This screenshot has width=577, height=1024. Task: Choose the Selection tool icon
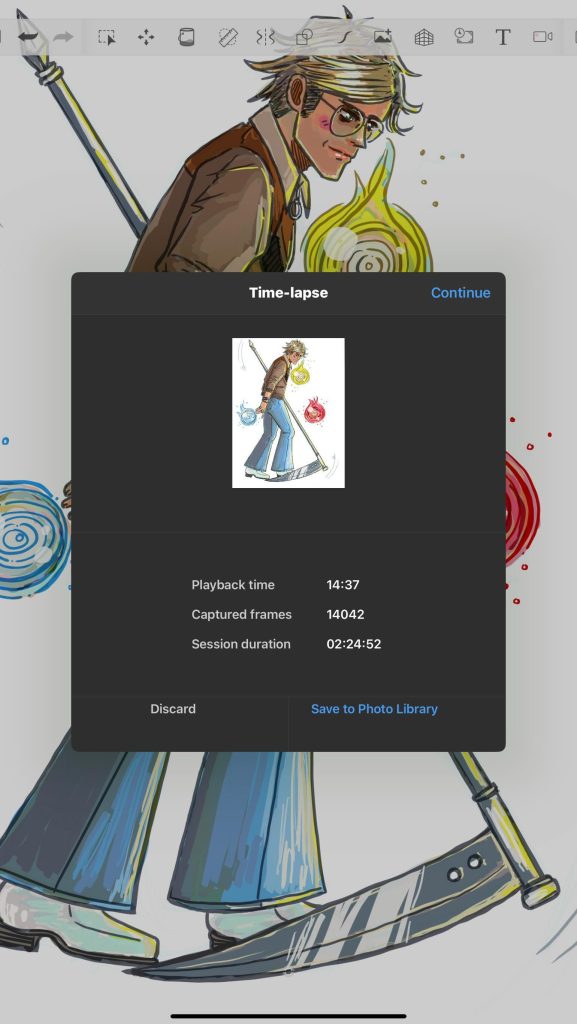(106, 37)
